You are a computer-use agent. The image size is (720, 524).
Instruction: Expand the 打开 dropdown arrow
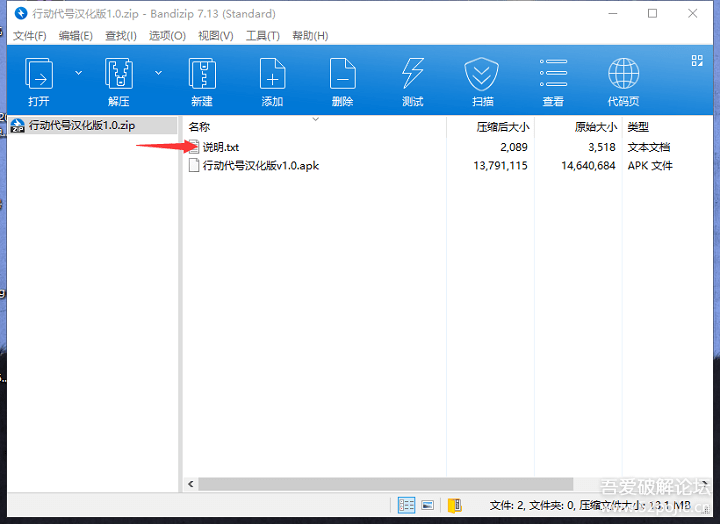coord(79,73)
